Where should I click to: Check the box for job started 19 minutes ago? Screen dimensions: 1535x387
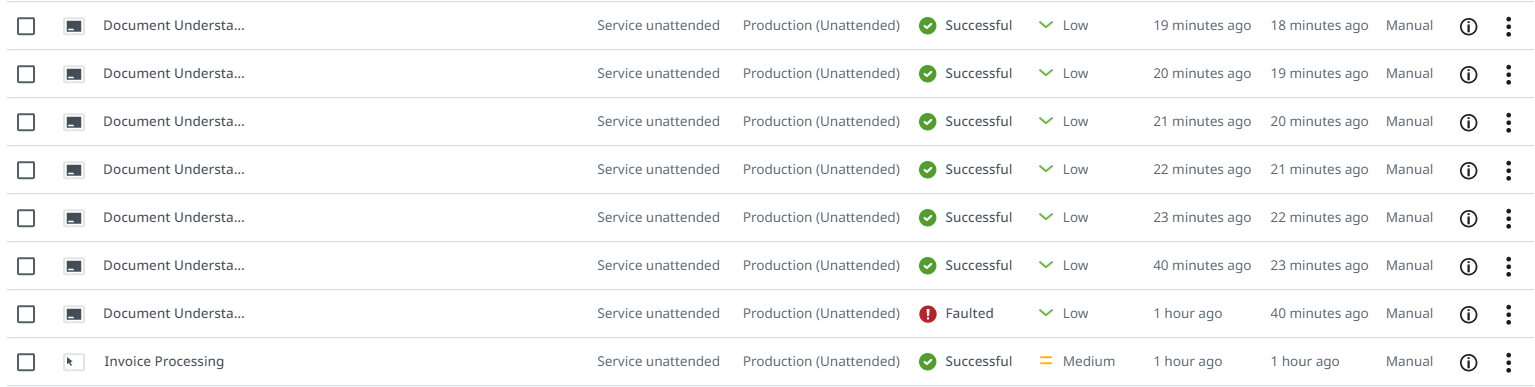click(x=26, y=26)
